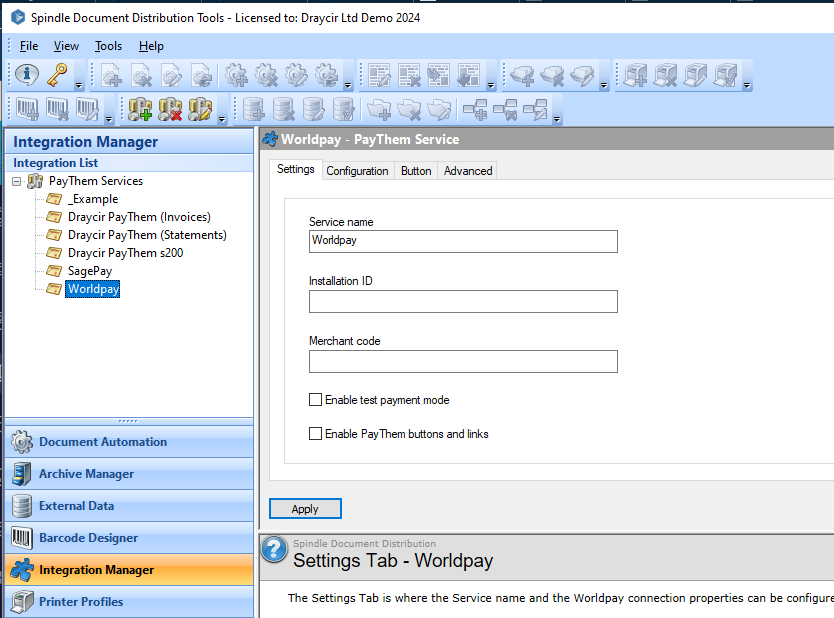
Task: Open the About information bubble icon
Action: click(26, 75)
